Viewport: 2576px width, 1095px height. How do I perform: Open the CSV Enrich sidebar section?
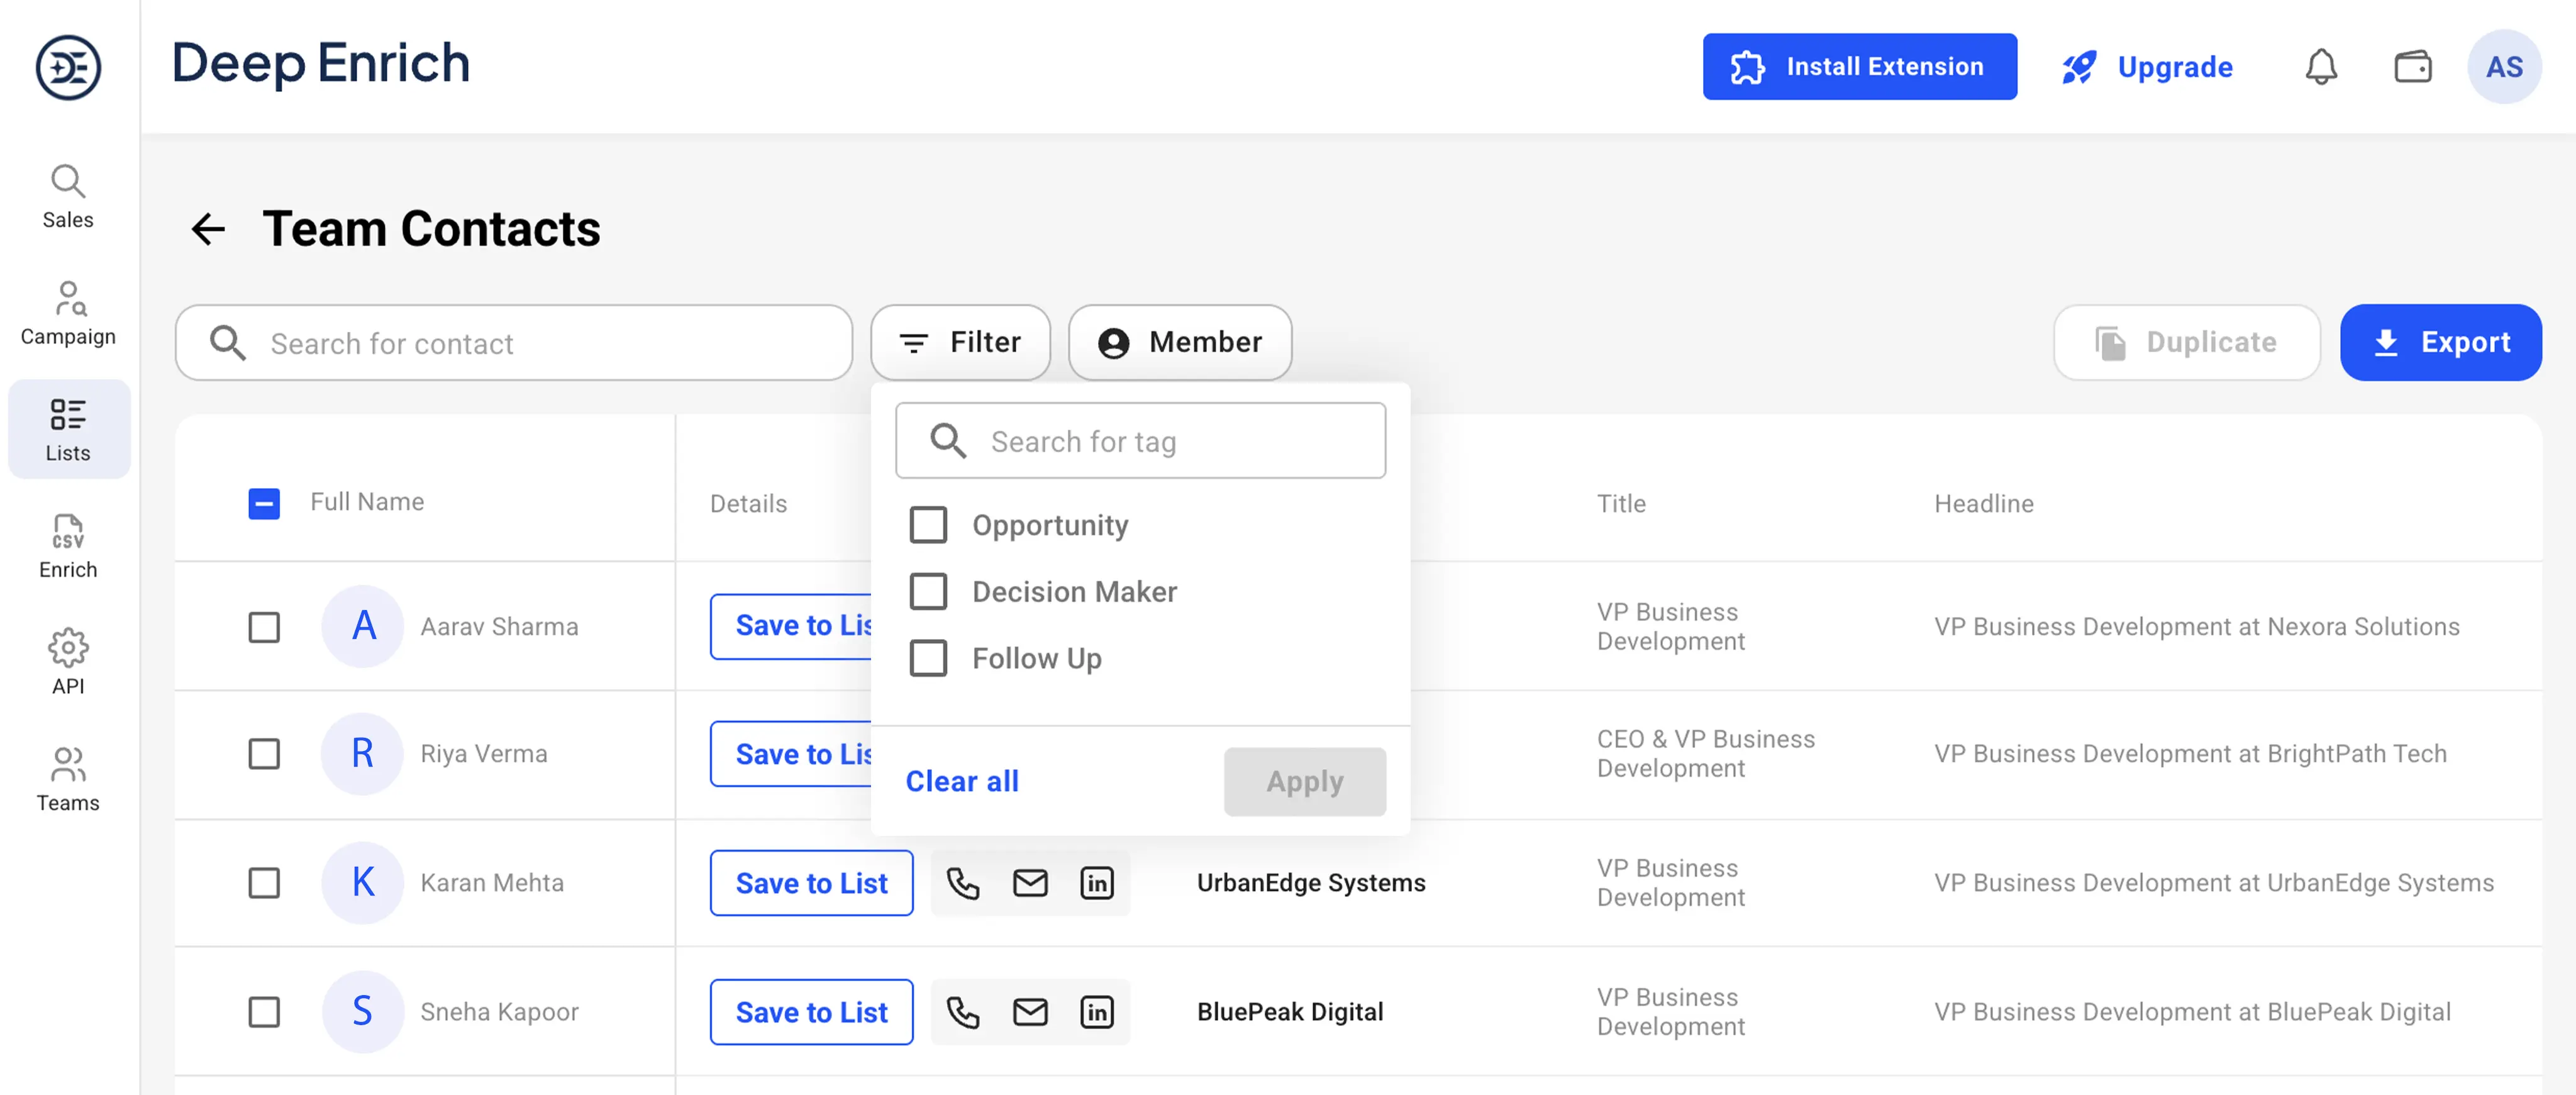pos(68,546)
